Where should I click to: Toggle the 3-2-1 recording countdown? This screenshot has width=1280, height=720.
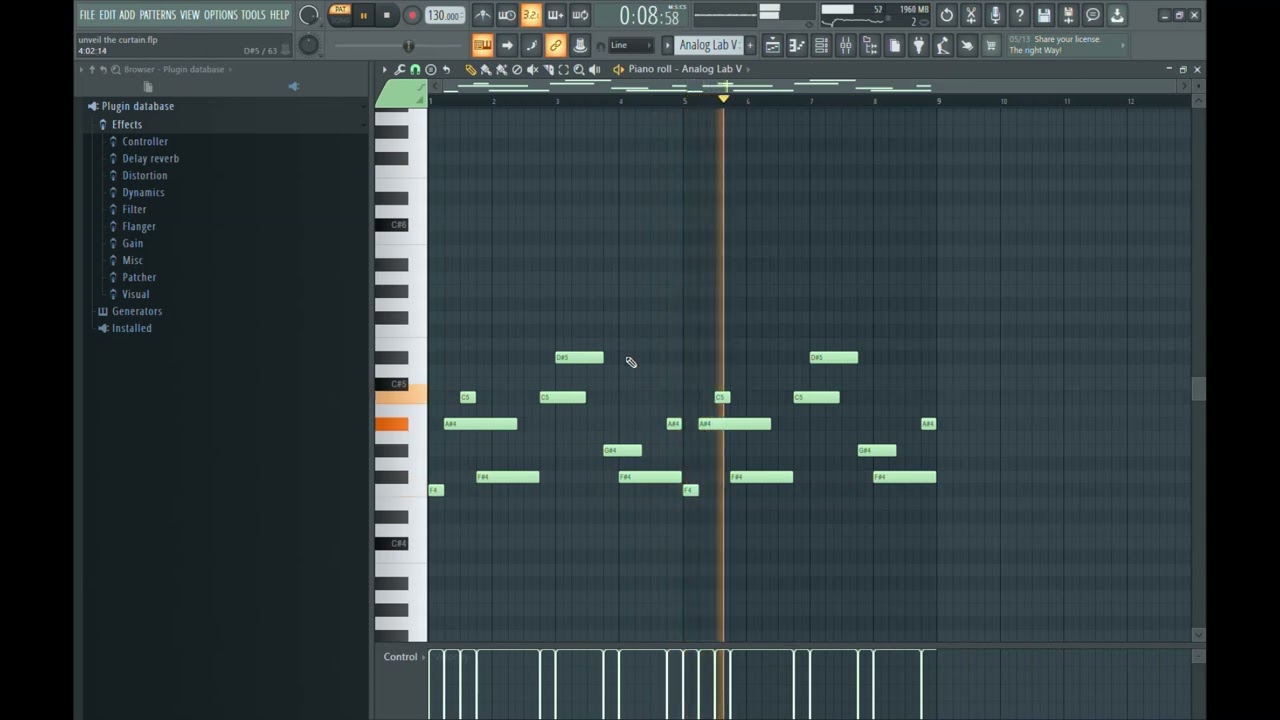click(x=531, y=15)
